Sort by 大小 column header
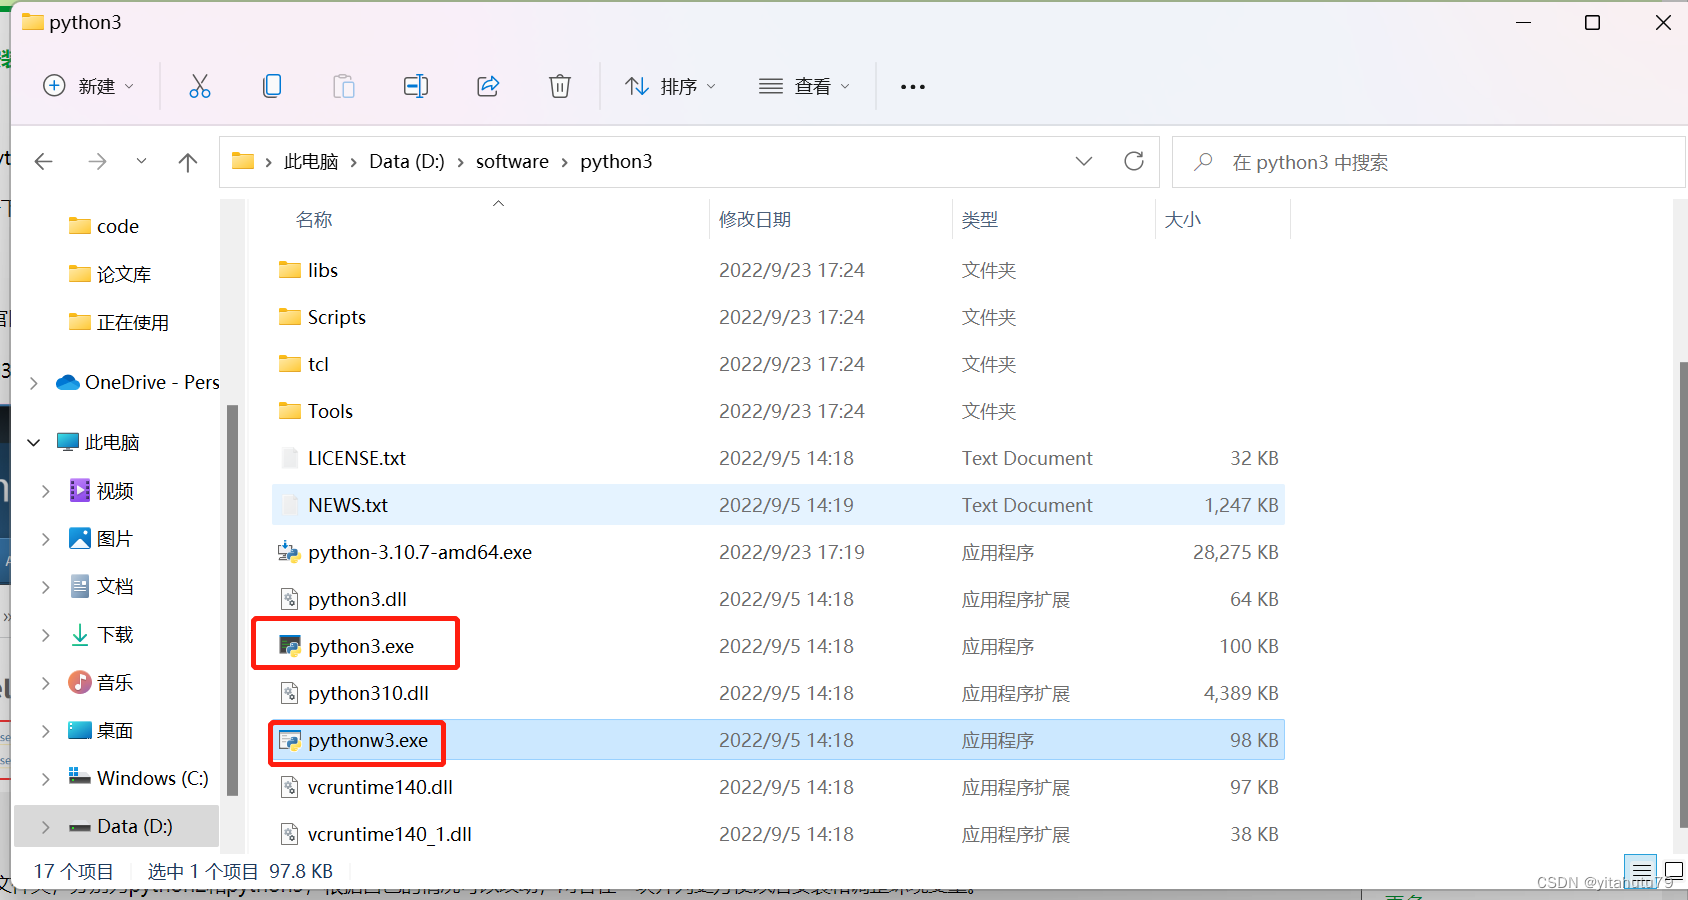 pyautogui.click(x=1183, y=219)
